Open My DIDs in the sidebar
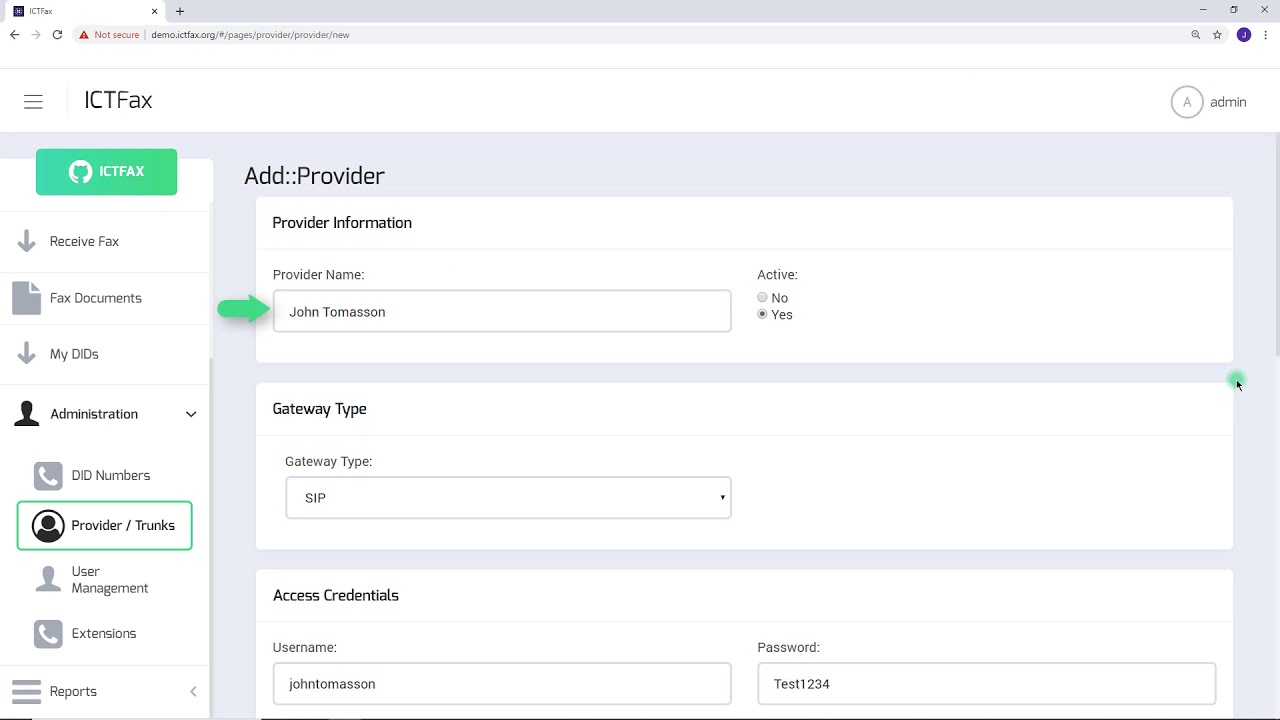This screenshot has height=720, width=1280. [x=74, y=354]
